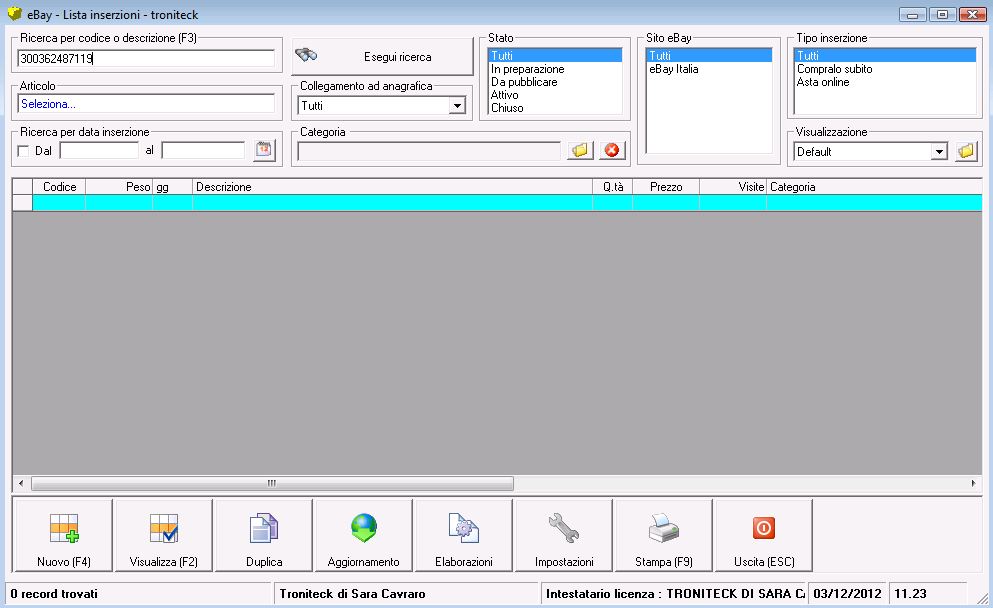
Task: Open the Visualizzazione folder icon
Action: click(x=966, y=151)
